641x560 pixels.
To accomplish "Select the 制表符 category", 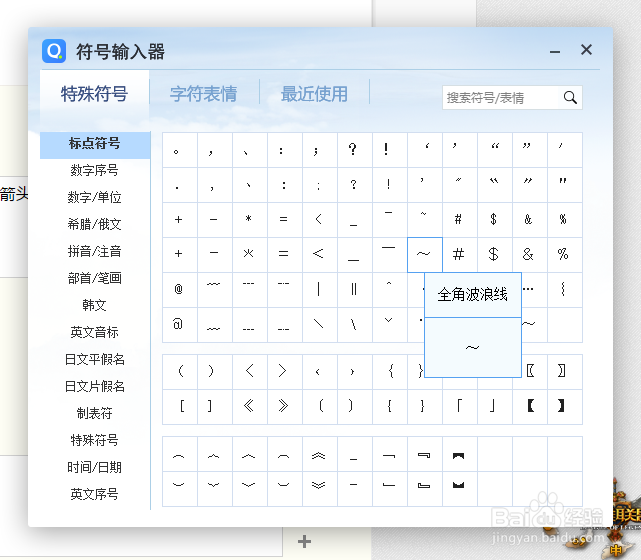I will (95, 413).
